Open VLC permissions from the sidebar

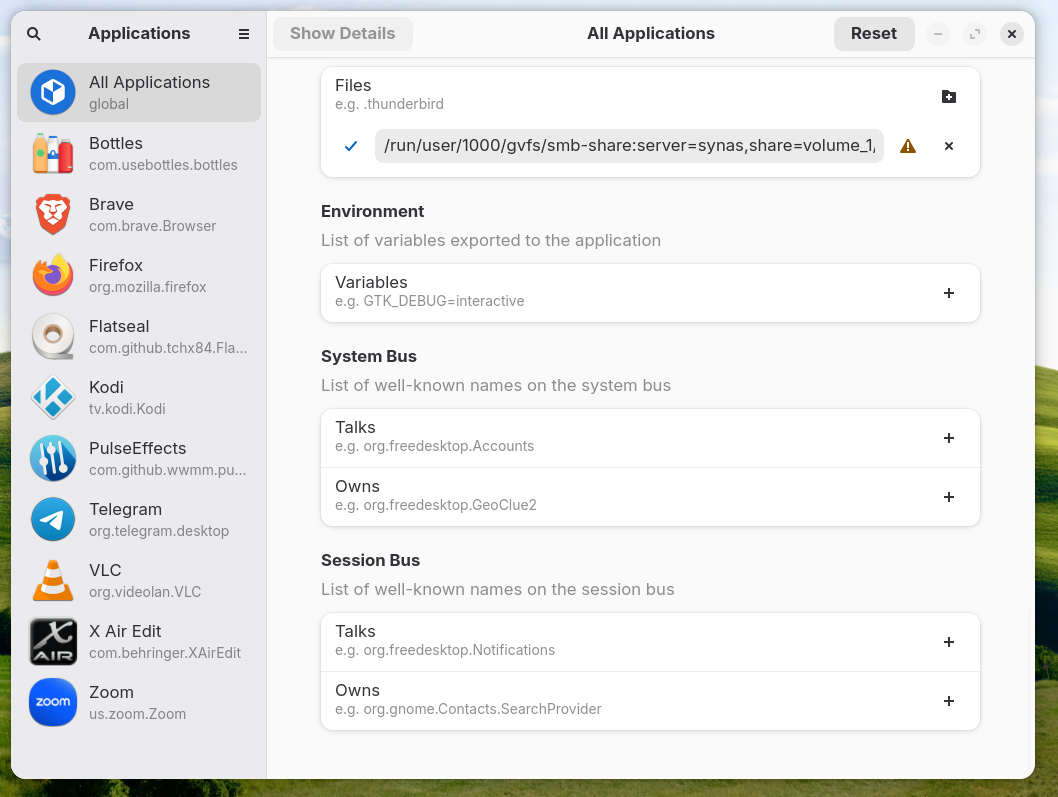[x=139, y=580]
